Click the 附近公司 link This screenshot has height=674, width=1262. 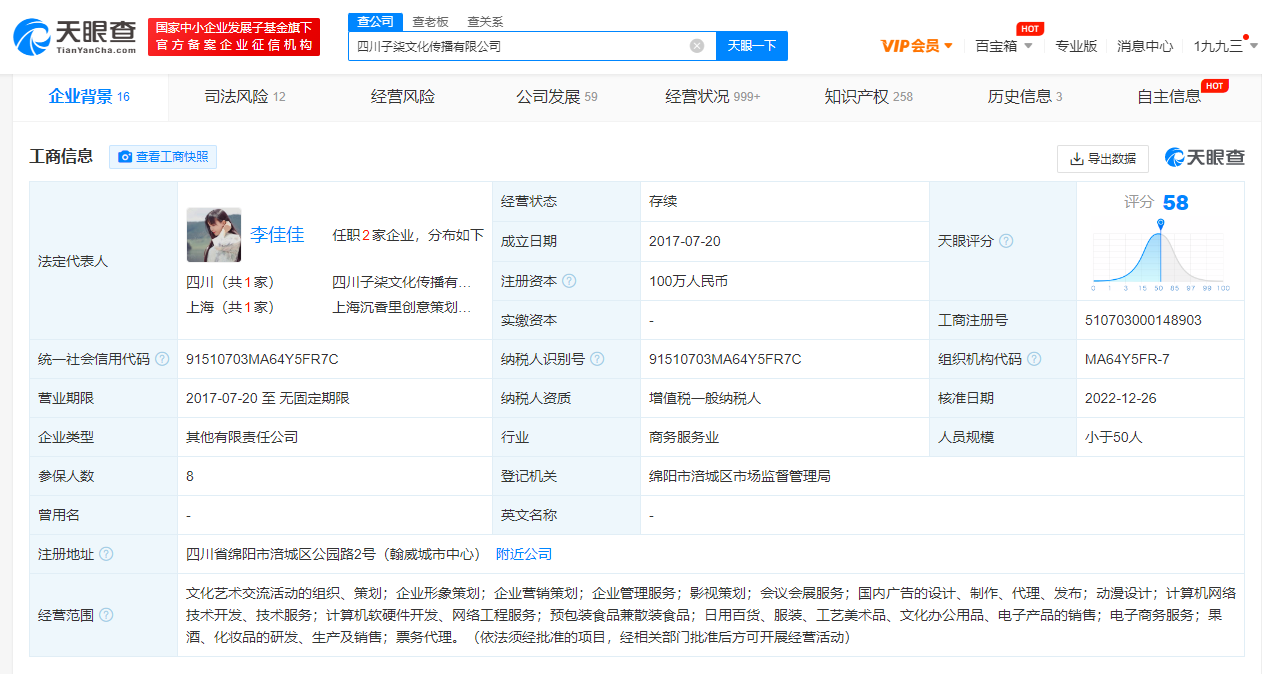click(x=524, y=554)
